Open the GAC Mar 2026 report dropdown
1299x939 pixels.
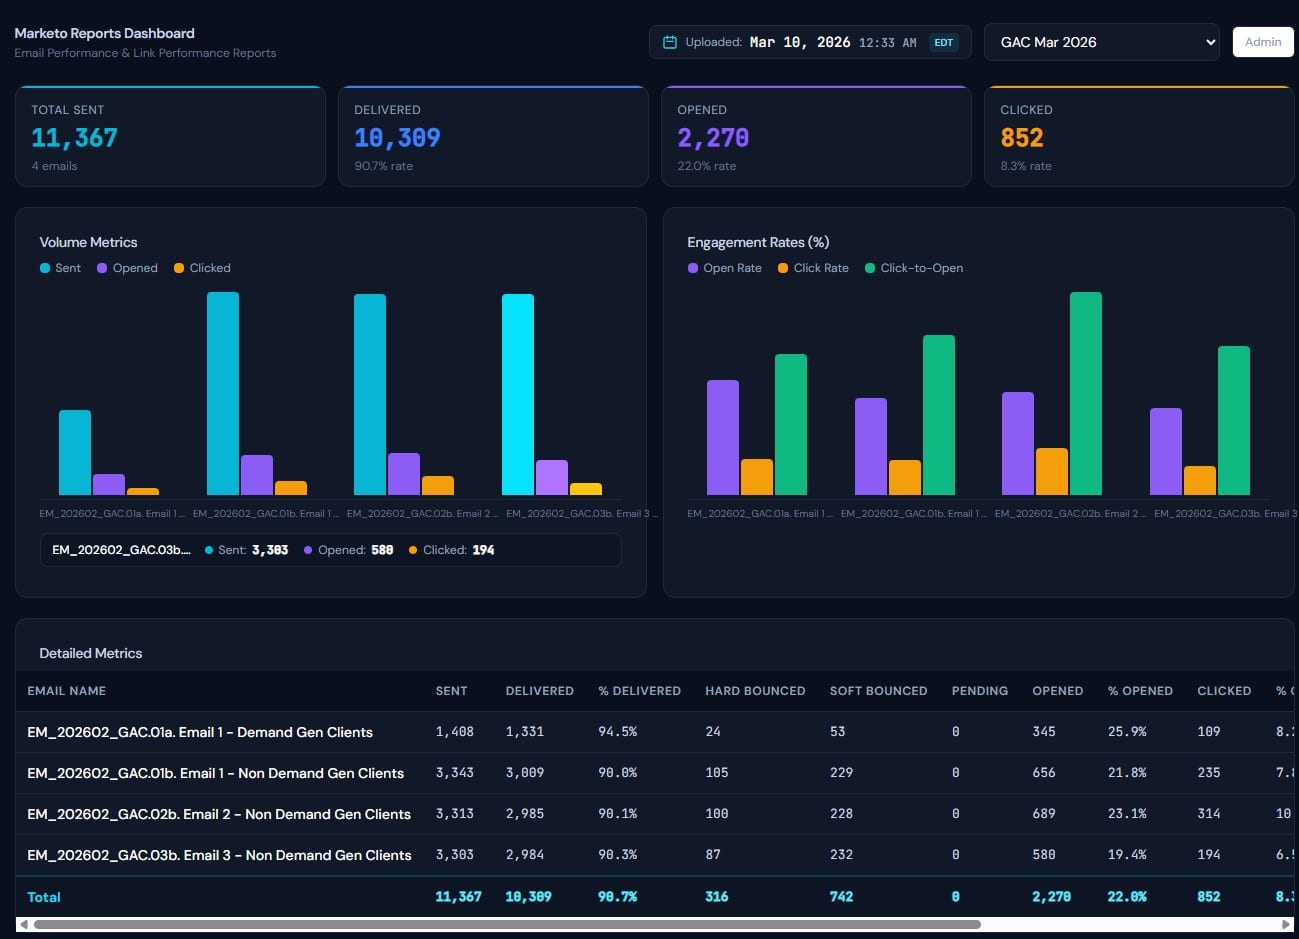pyautogui.click(x=1102, y=42)
